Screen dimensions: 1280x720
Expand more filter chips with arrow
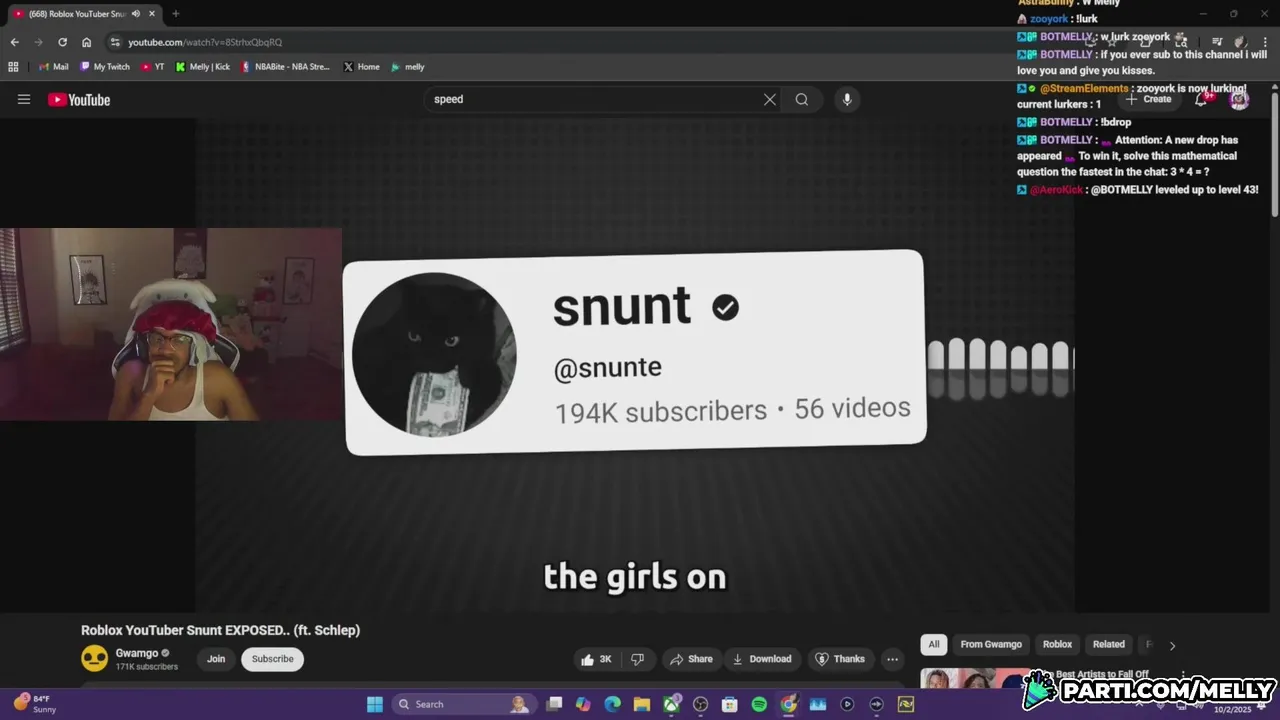click(x=1172, y=646)
